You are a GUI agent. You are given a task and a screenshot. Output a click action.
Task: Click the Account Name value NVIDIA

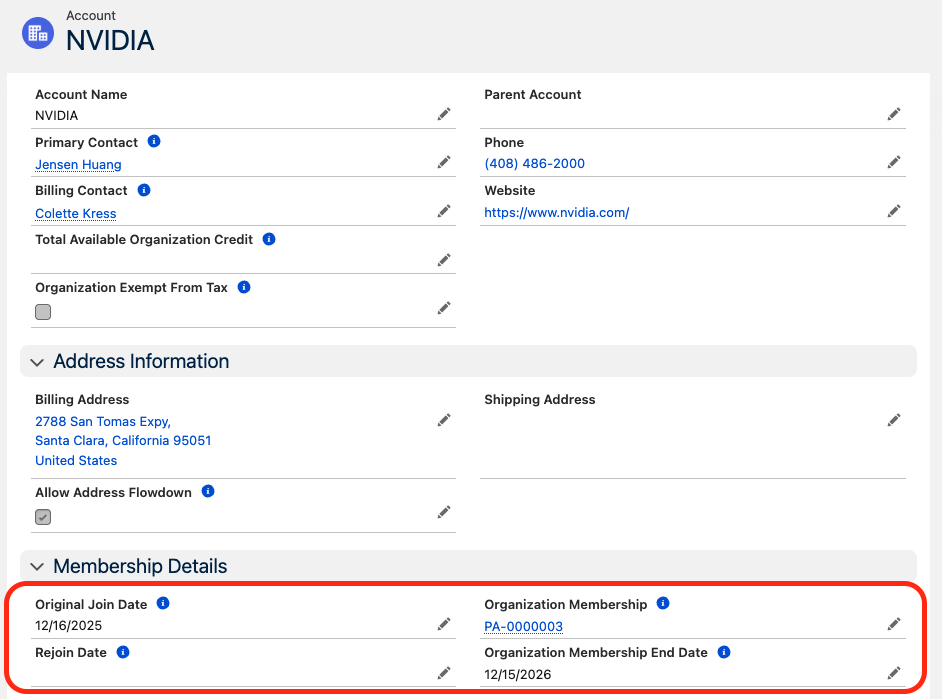tap(56, 115)
